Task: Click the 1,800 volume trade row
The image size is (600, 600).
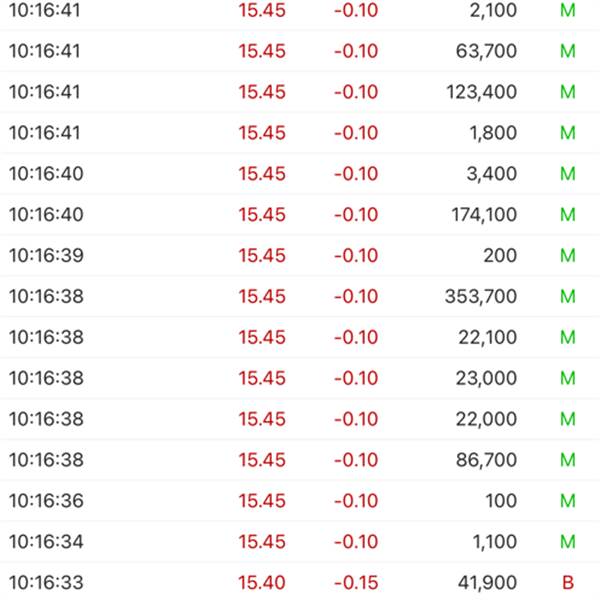Action: point(300,133)
